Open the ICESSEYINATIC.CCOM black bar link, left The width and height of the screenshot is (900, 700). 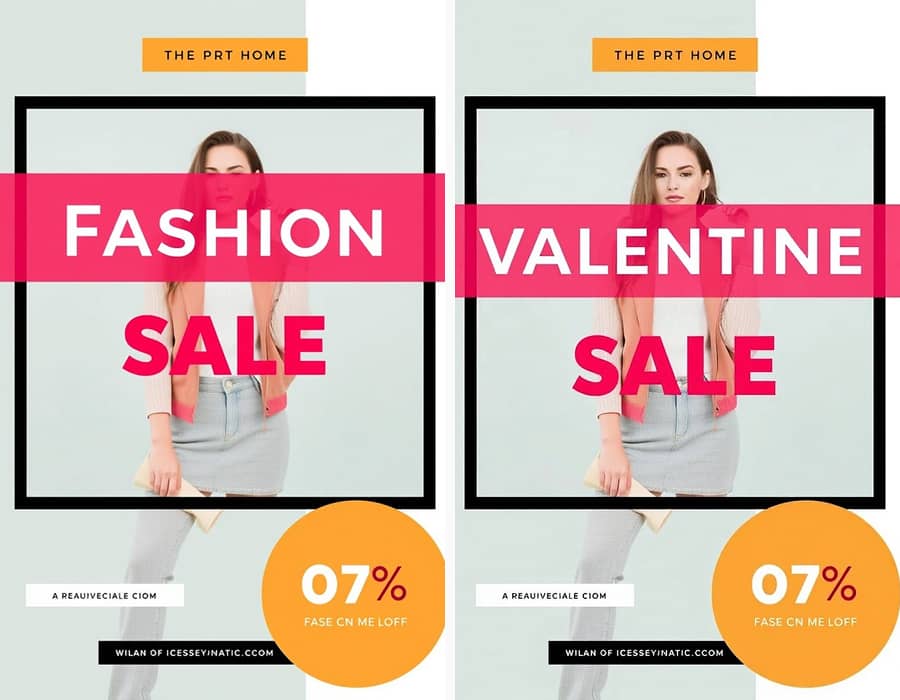click(195, 653)
